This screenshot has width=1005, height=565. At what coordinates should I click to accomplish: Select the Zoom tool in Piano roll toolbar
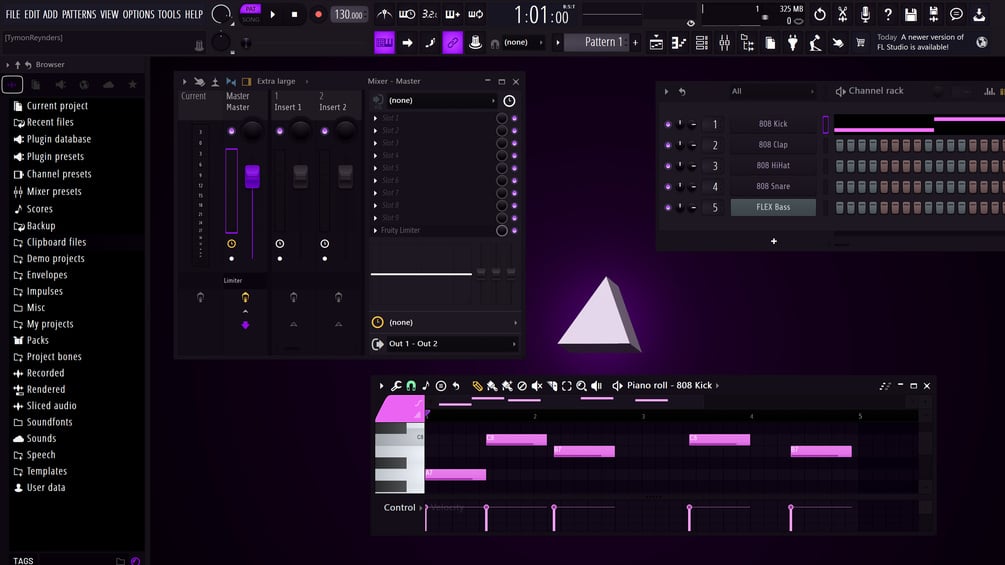581,386
